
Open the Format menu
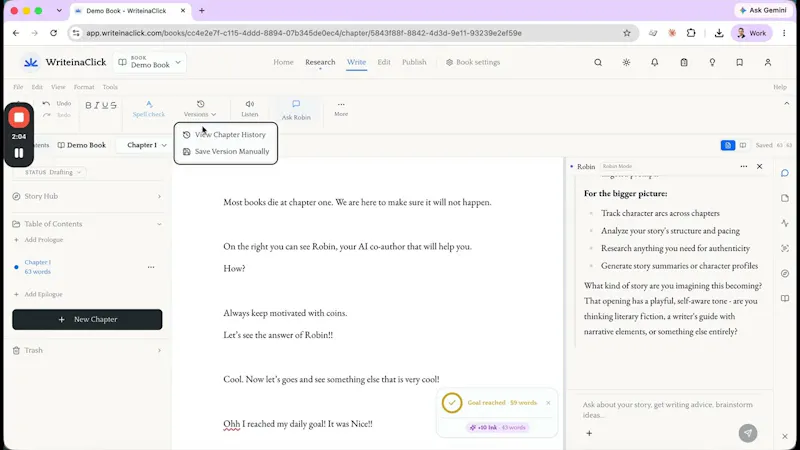click(x=84, y=87)
